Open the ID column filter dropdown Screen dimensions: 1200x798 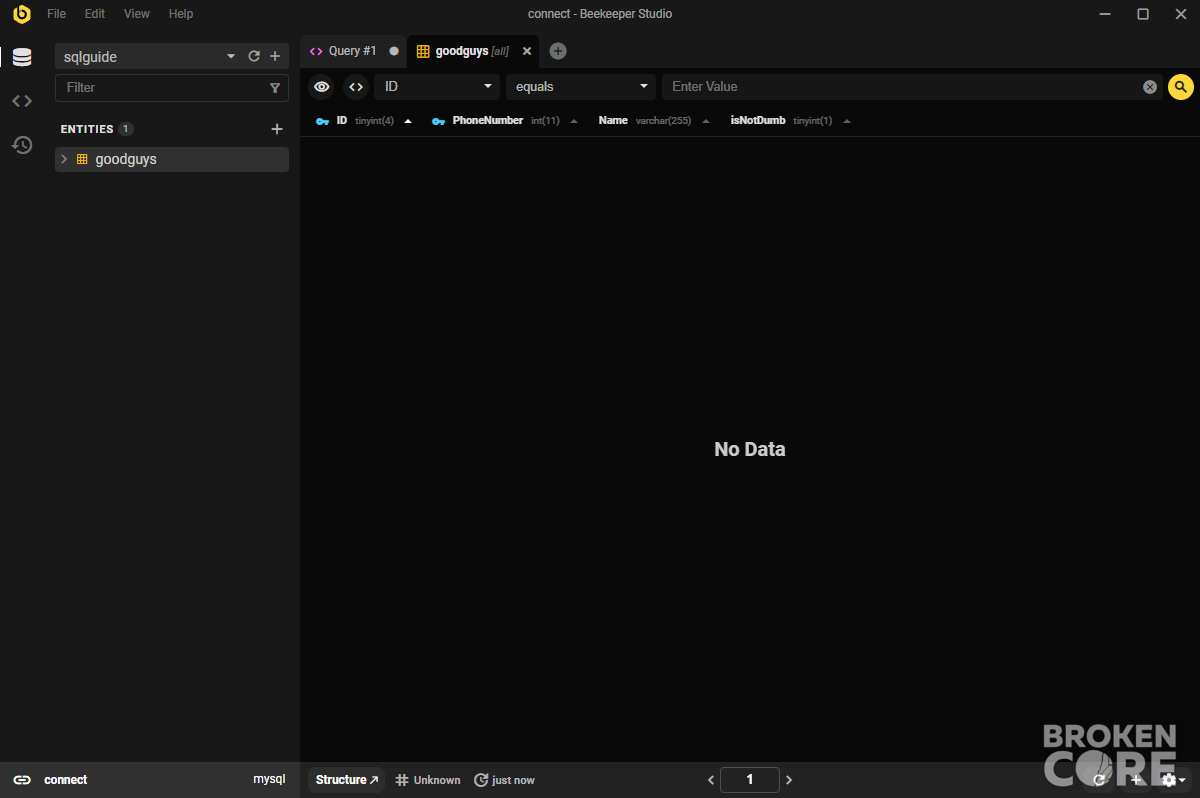pos(437,87)
